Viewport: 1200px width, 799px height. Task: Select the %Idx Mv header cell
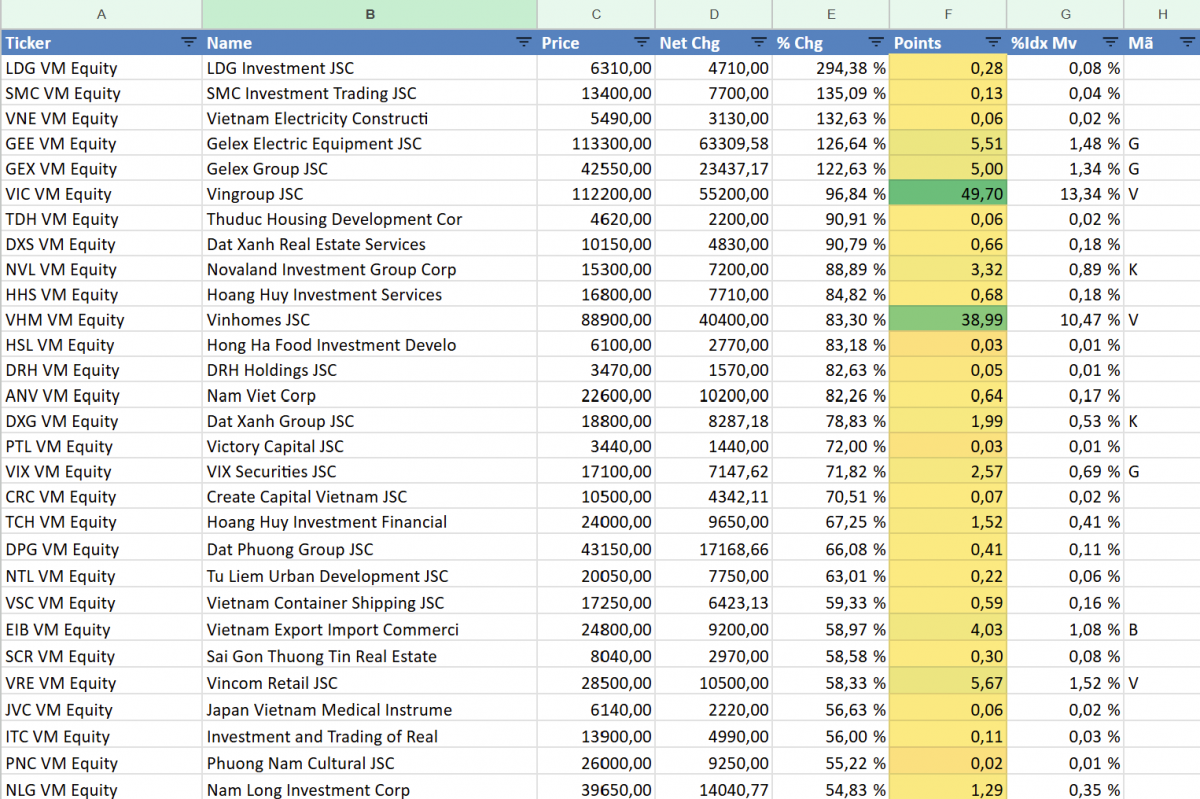pyautogui.click(x=1065, y=42)
